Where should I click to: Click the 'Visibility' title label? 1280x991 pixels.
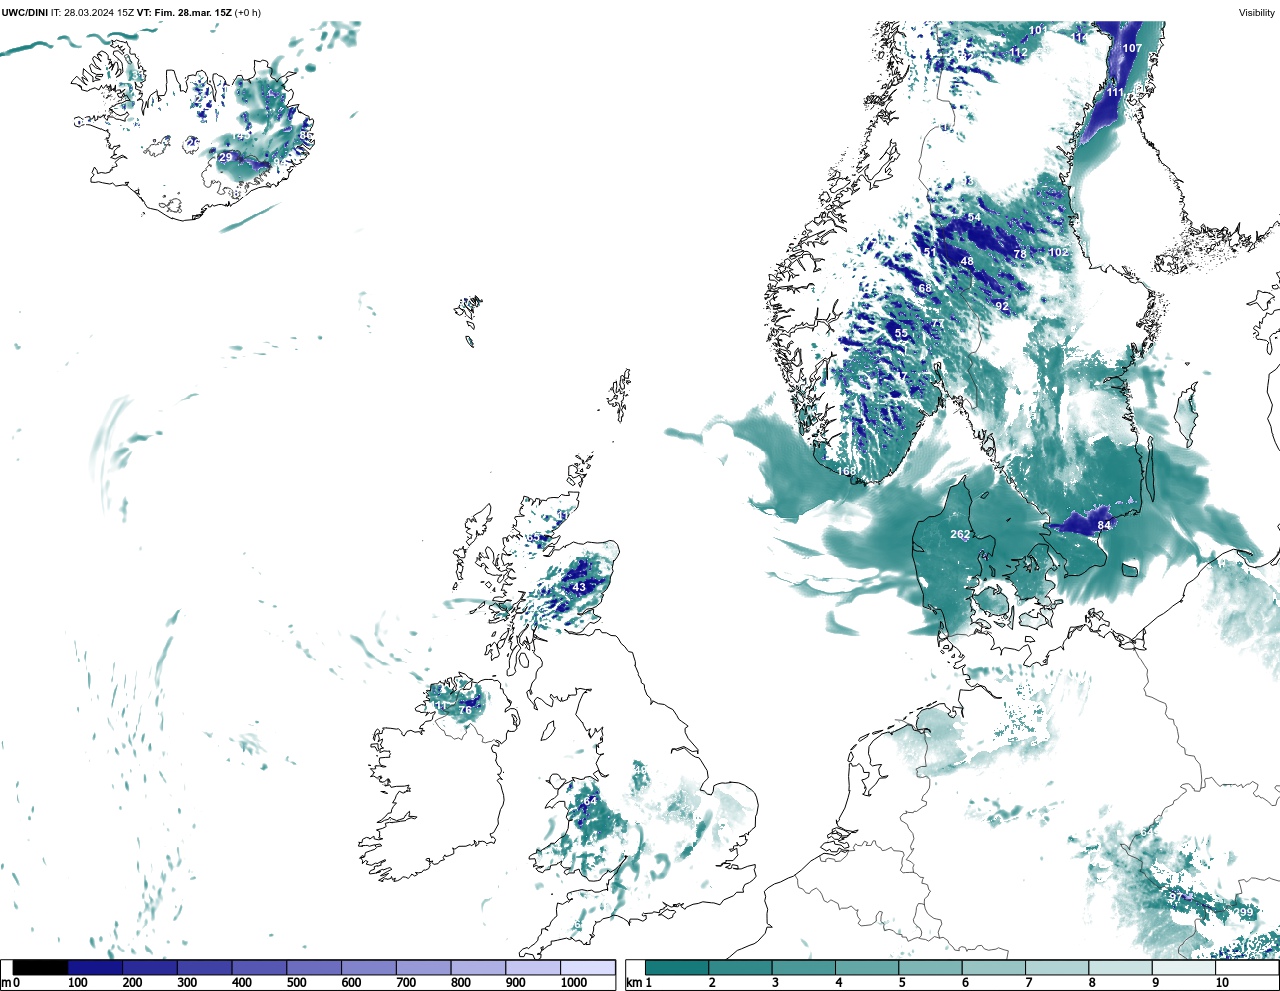coord(1257,13)
